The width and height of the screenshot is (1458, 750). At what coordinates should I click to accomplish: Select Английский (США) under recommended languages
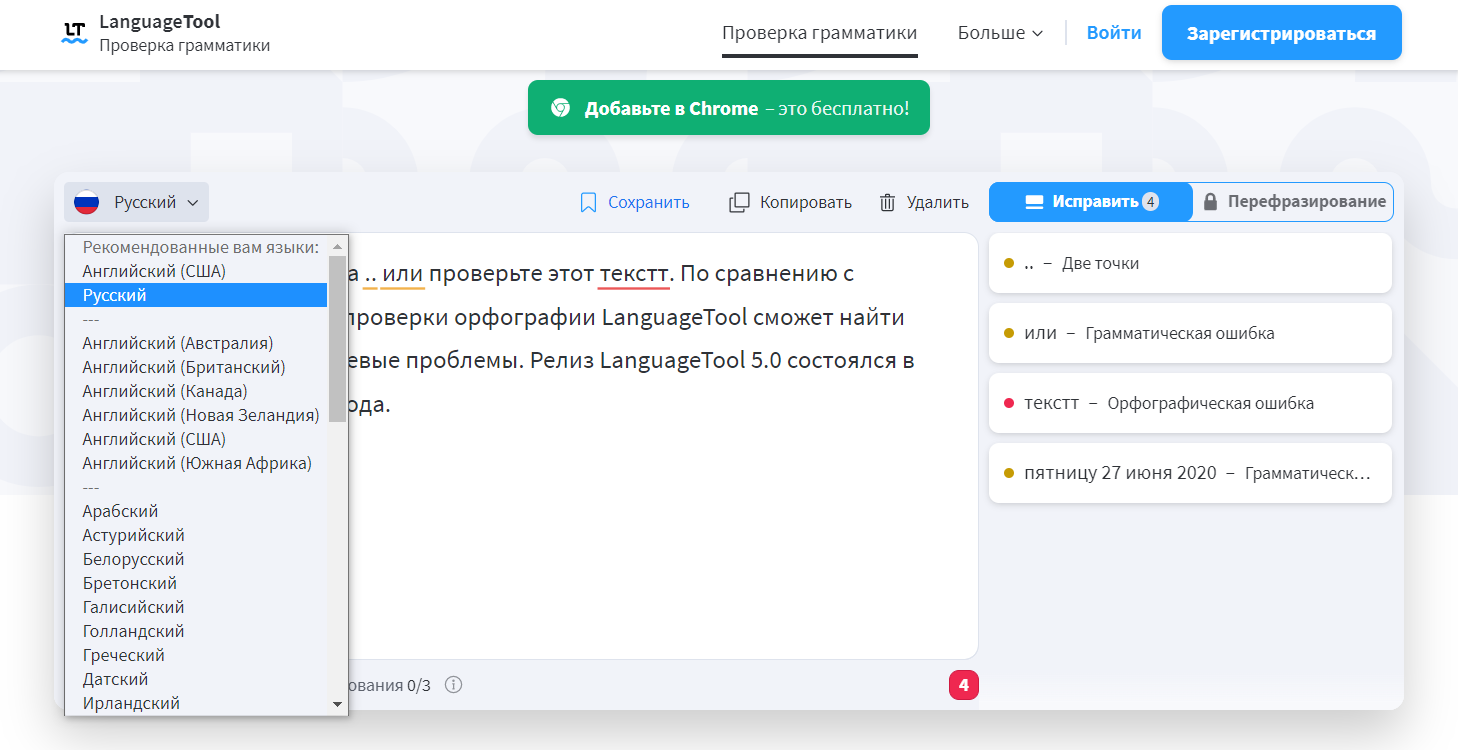pos(196,271)
